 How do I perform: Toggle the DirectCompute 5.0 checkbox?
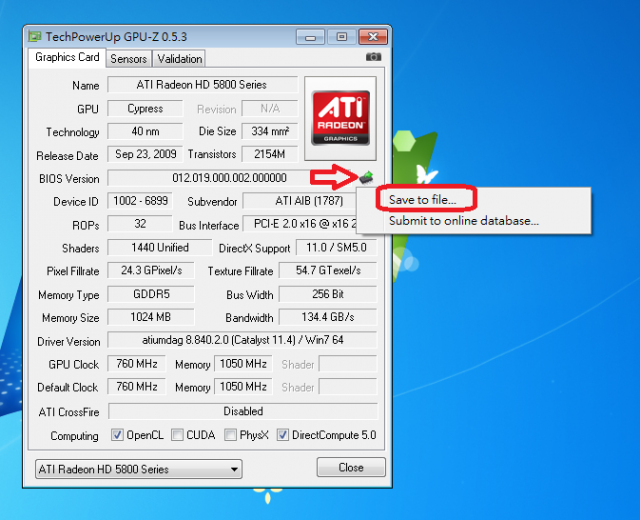[x=283, y=435]
